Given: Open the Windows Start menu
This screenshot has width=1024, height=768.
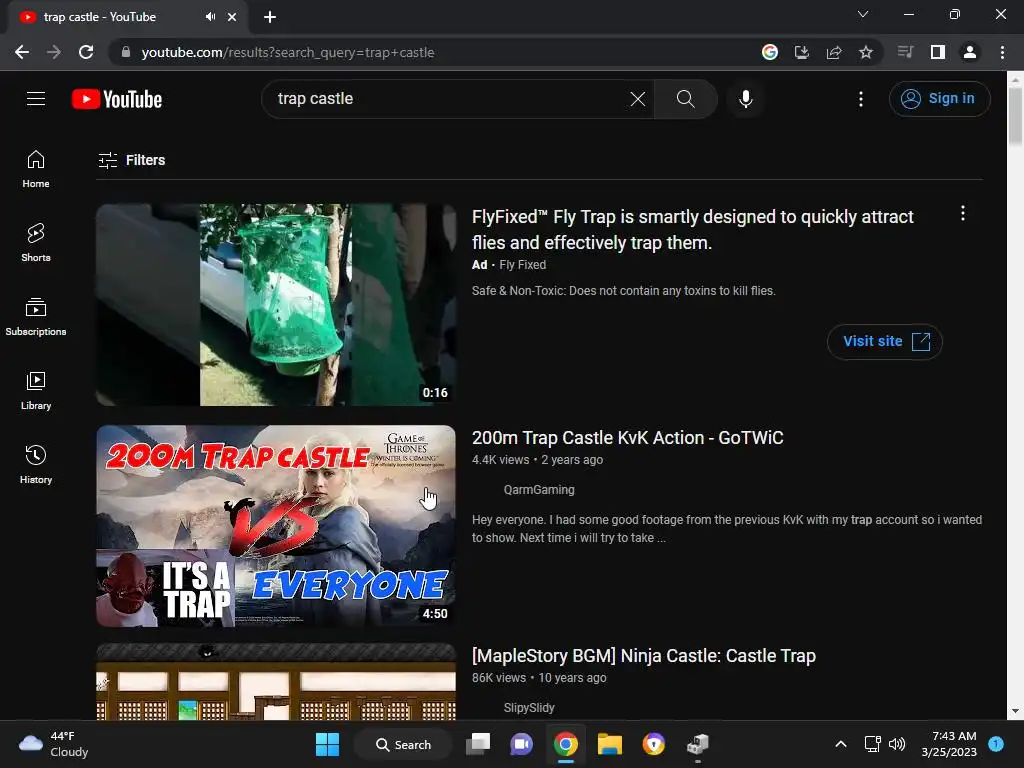Looking at the screenshot, I should 327,744.
